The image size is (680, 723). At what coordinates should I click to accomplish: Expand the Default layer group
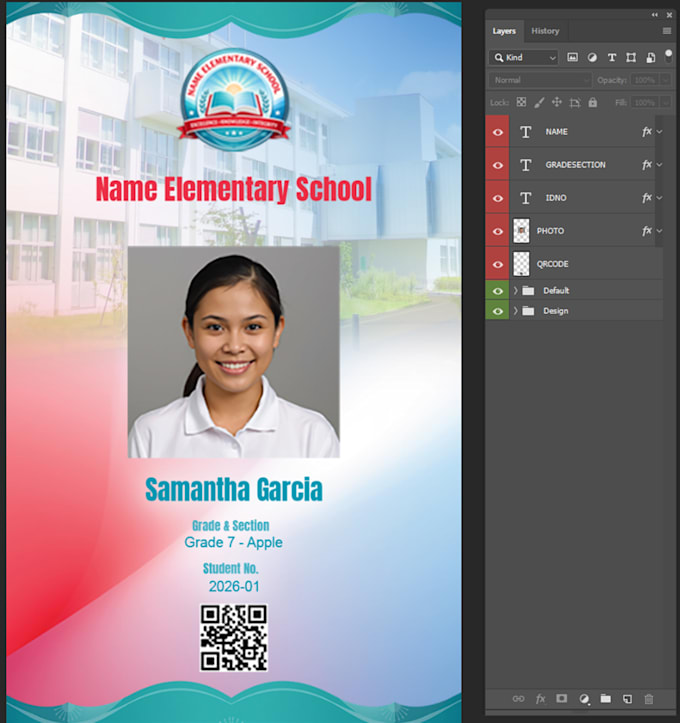(x=516, y=290)
